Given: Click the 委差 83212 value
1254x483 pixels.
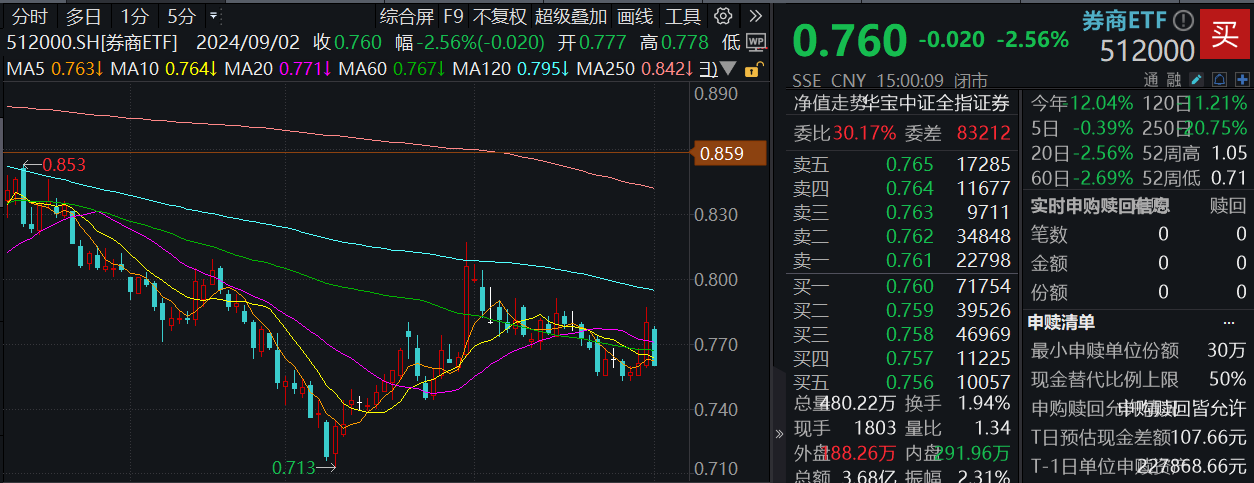Looking at the screenshot, I should (x=984, y=132).
